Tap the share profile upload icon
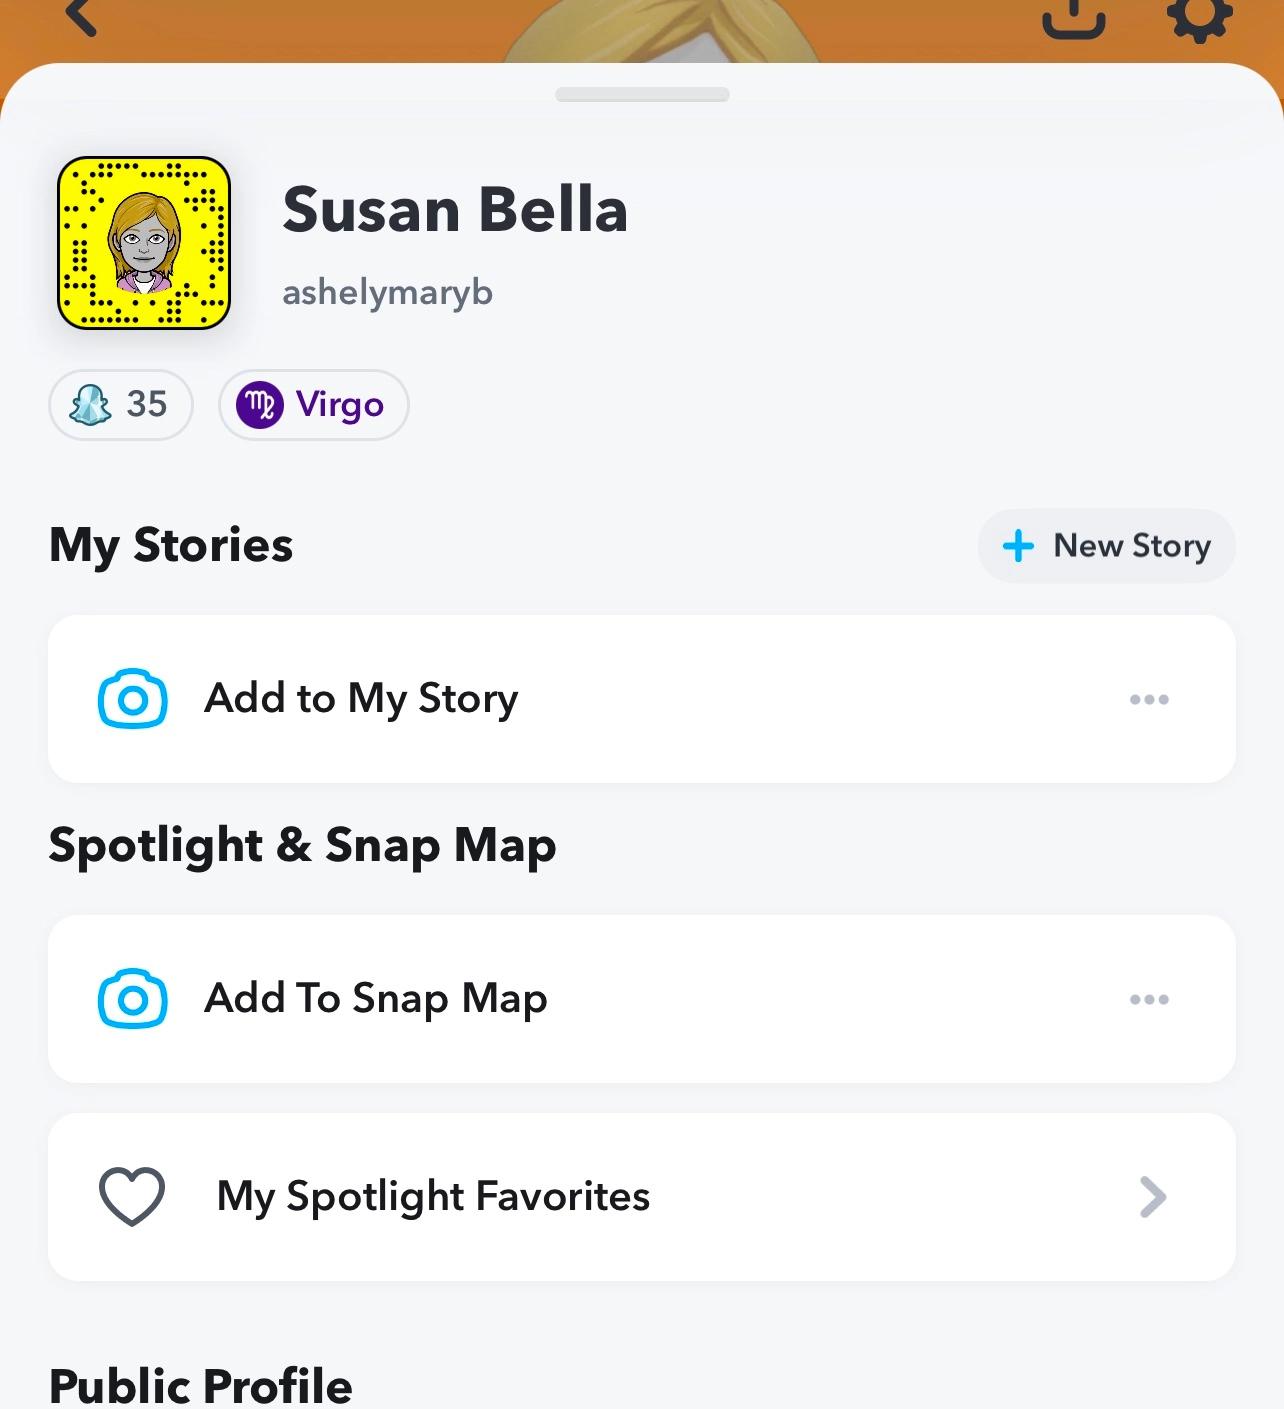Screen dimensions: 1284x1409 click(1074, 18)
